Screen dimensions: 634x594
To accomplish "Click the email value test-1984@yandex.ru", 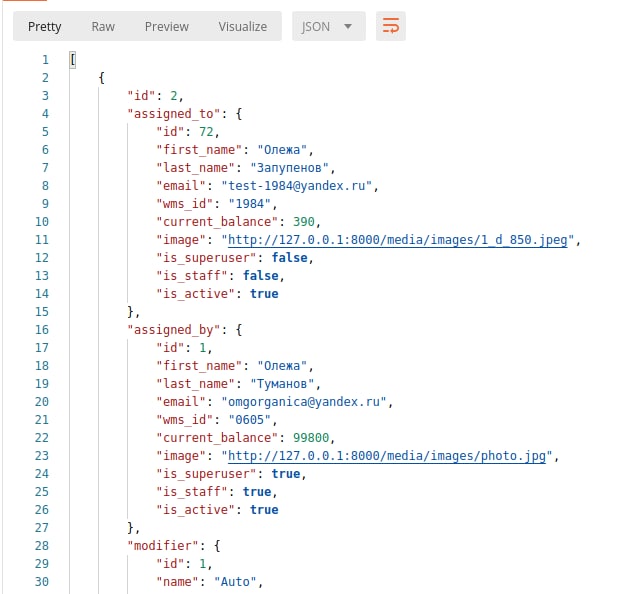I will click(x=296, y=186).
